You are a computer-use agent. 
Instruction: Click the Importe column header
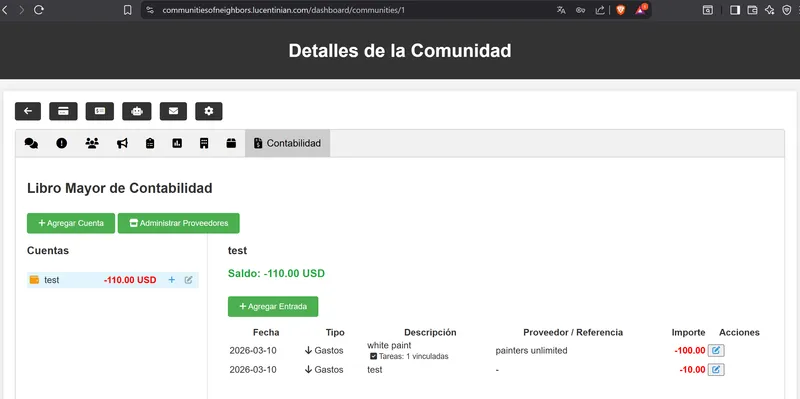688,332
